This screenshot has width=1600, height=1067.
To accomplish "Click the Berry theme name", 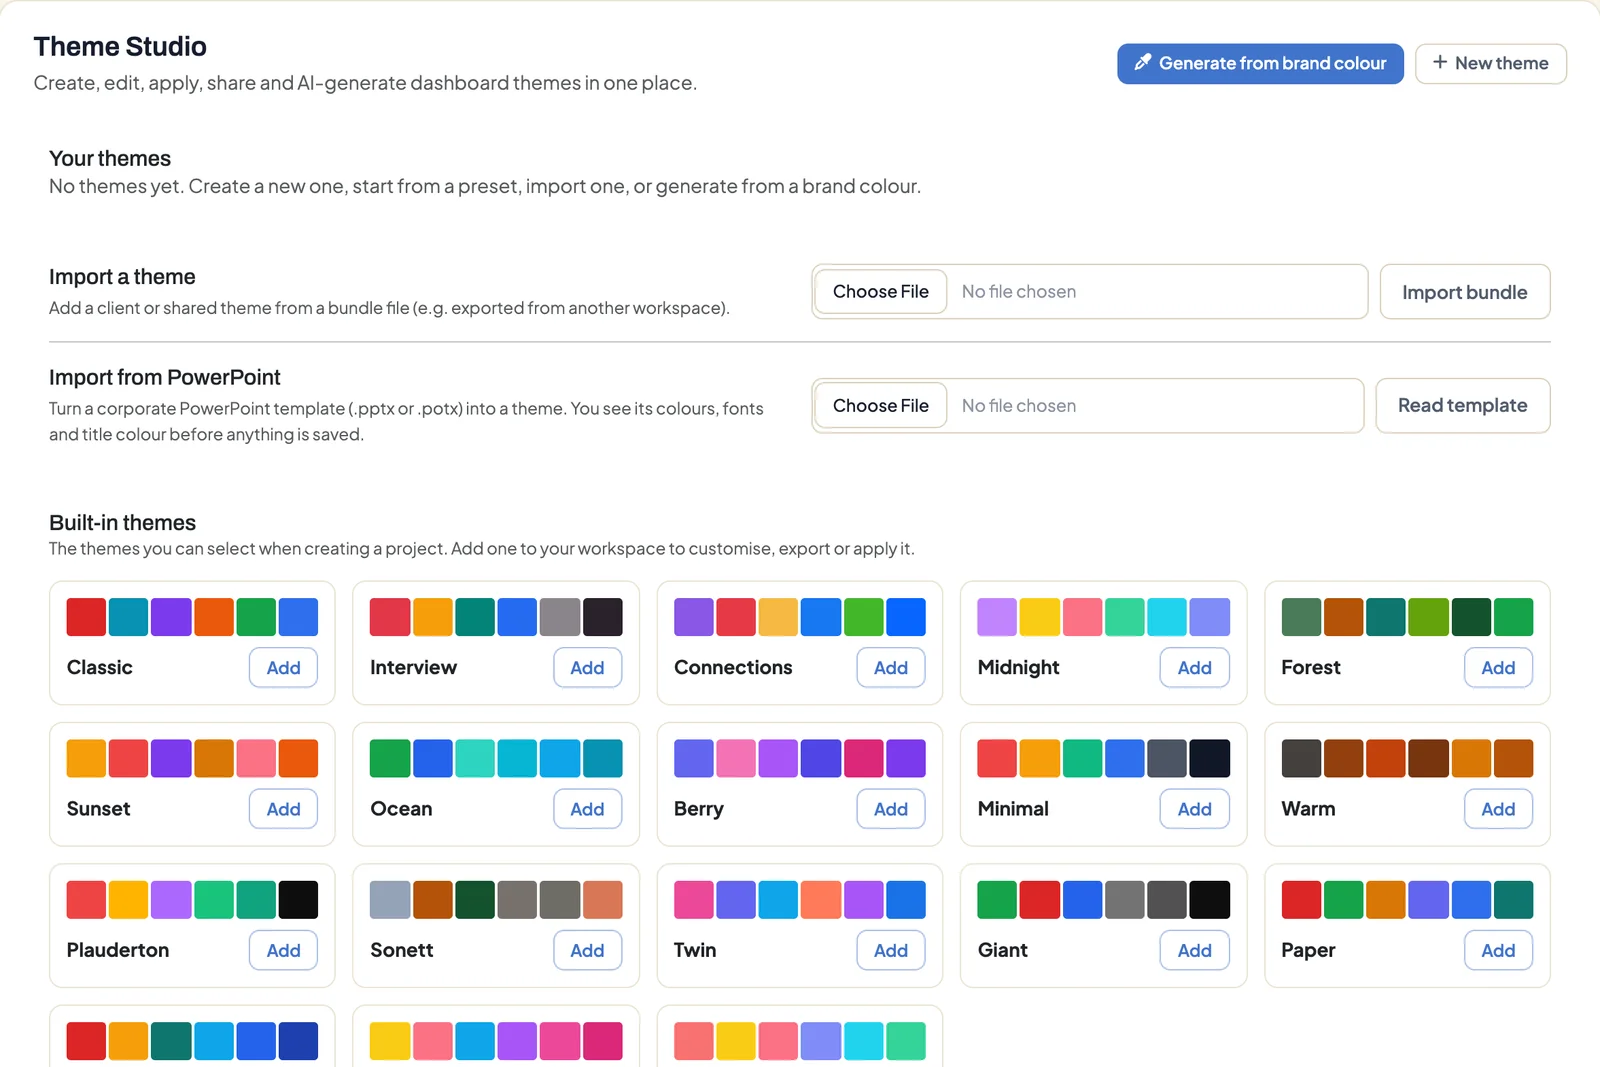I will pos(698,808).
